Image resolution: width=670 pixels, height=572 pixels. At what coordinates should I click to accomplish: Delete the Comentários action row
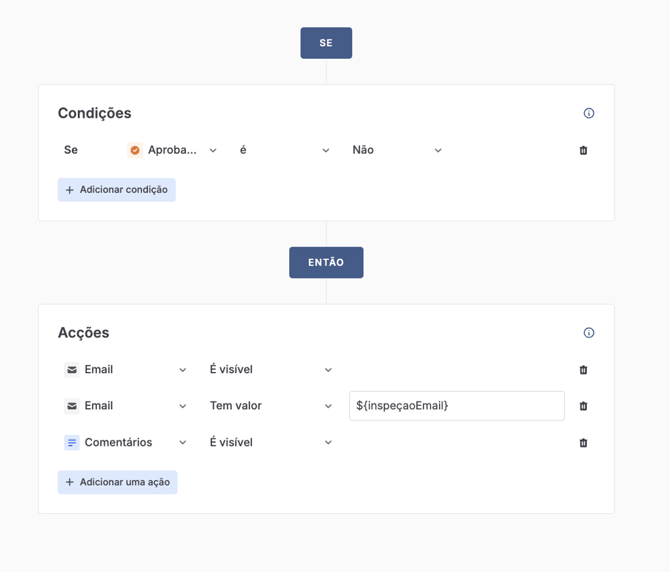584,443
